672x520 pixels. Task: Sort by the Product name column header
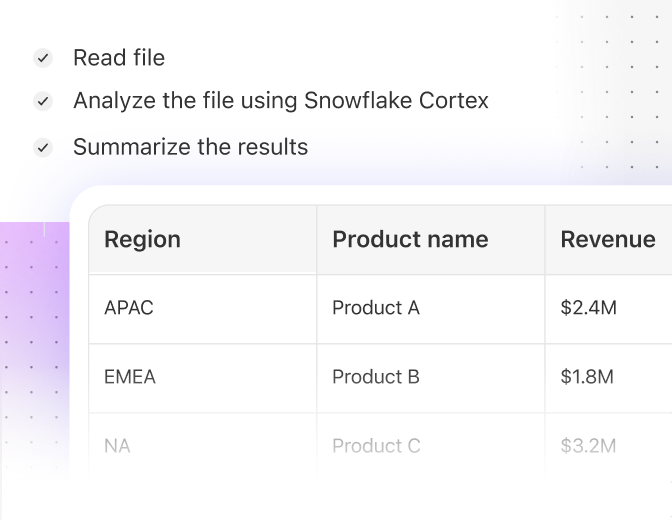pos(431,239)
